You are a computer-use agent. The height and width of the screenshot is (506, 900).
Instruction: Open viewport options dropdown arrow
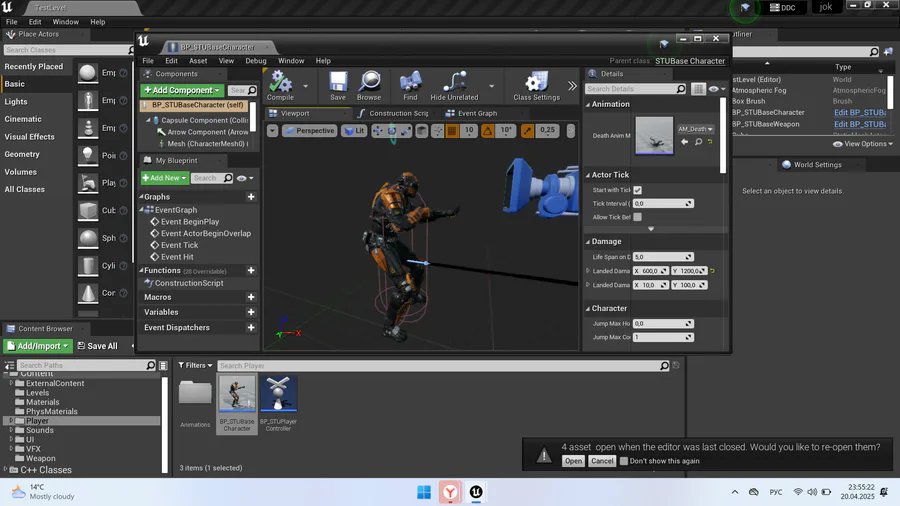click(x=273, y=131)
